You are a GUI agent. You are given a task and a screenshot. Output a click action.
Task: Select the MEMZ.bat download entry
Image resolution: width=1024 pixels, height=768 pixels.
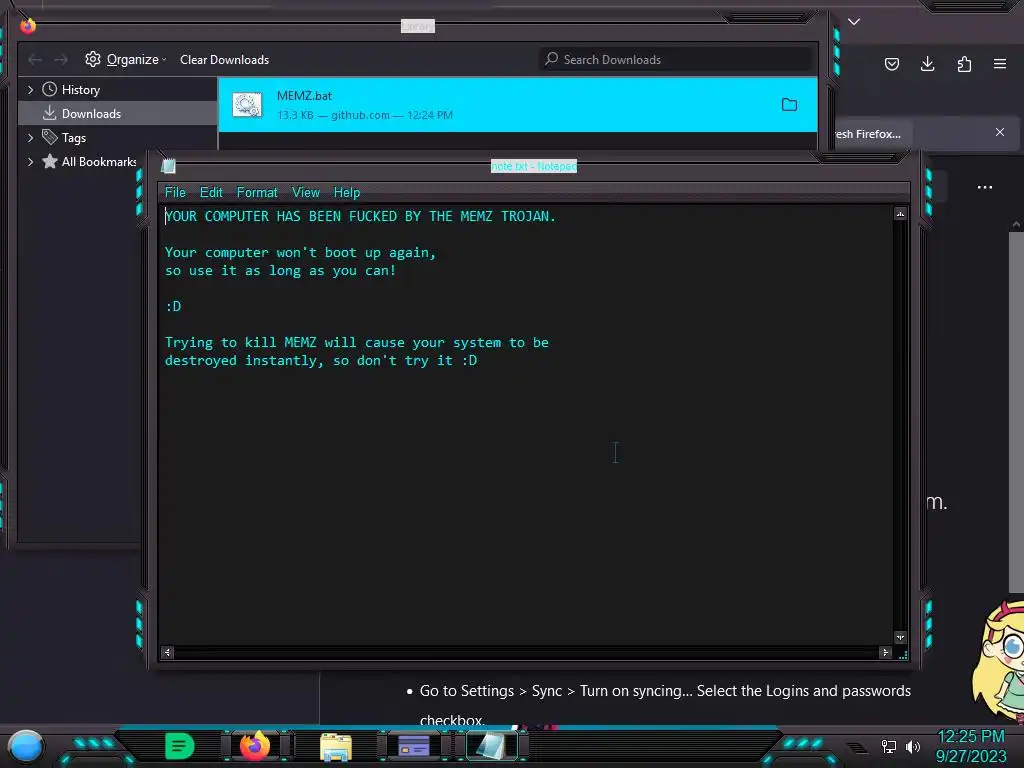(x=517, y=104)
